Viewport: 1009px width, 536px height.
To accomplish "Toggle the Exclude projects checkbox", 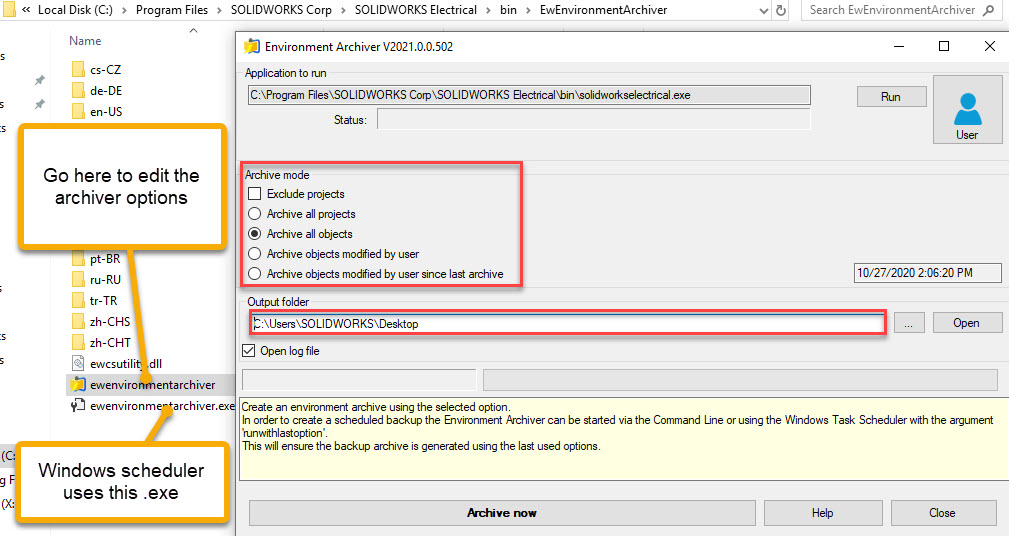I will tap(255, 194).
